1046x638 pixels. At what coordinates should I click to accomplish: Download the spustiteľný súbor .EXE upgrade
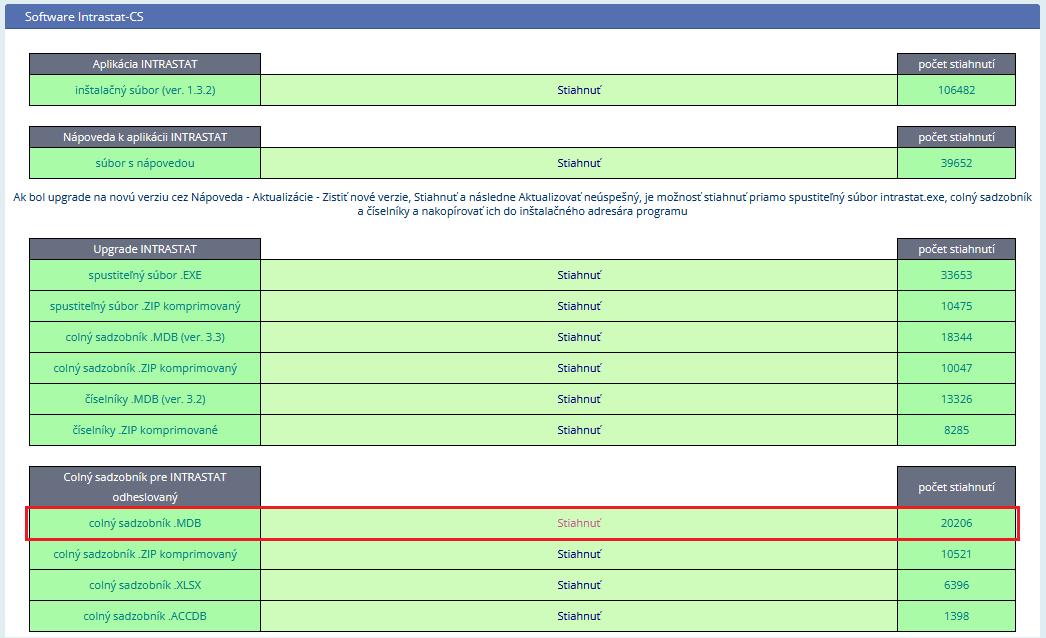(x=579, y=275)
